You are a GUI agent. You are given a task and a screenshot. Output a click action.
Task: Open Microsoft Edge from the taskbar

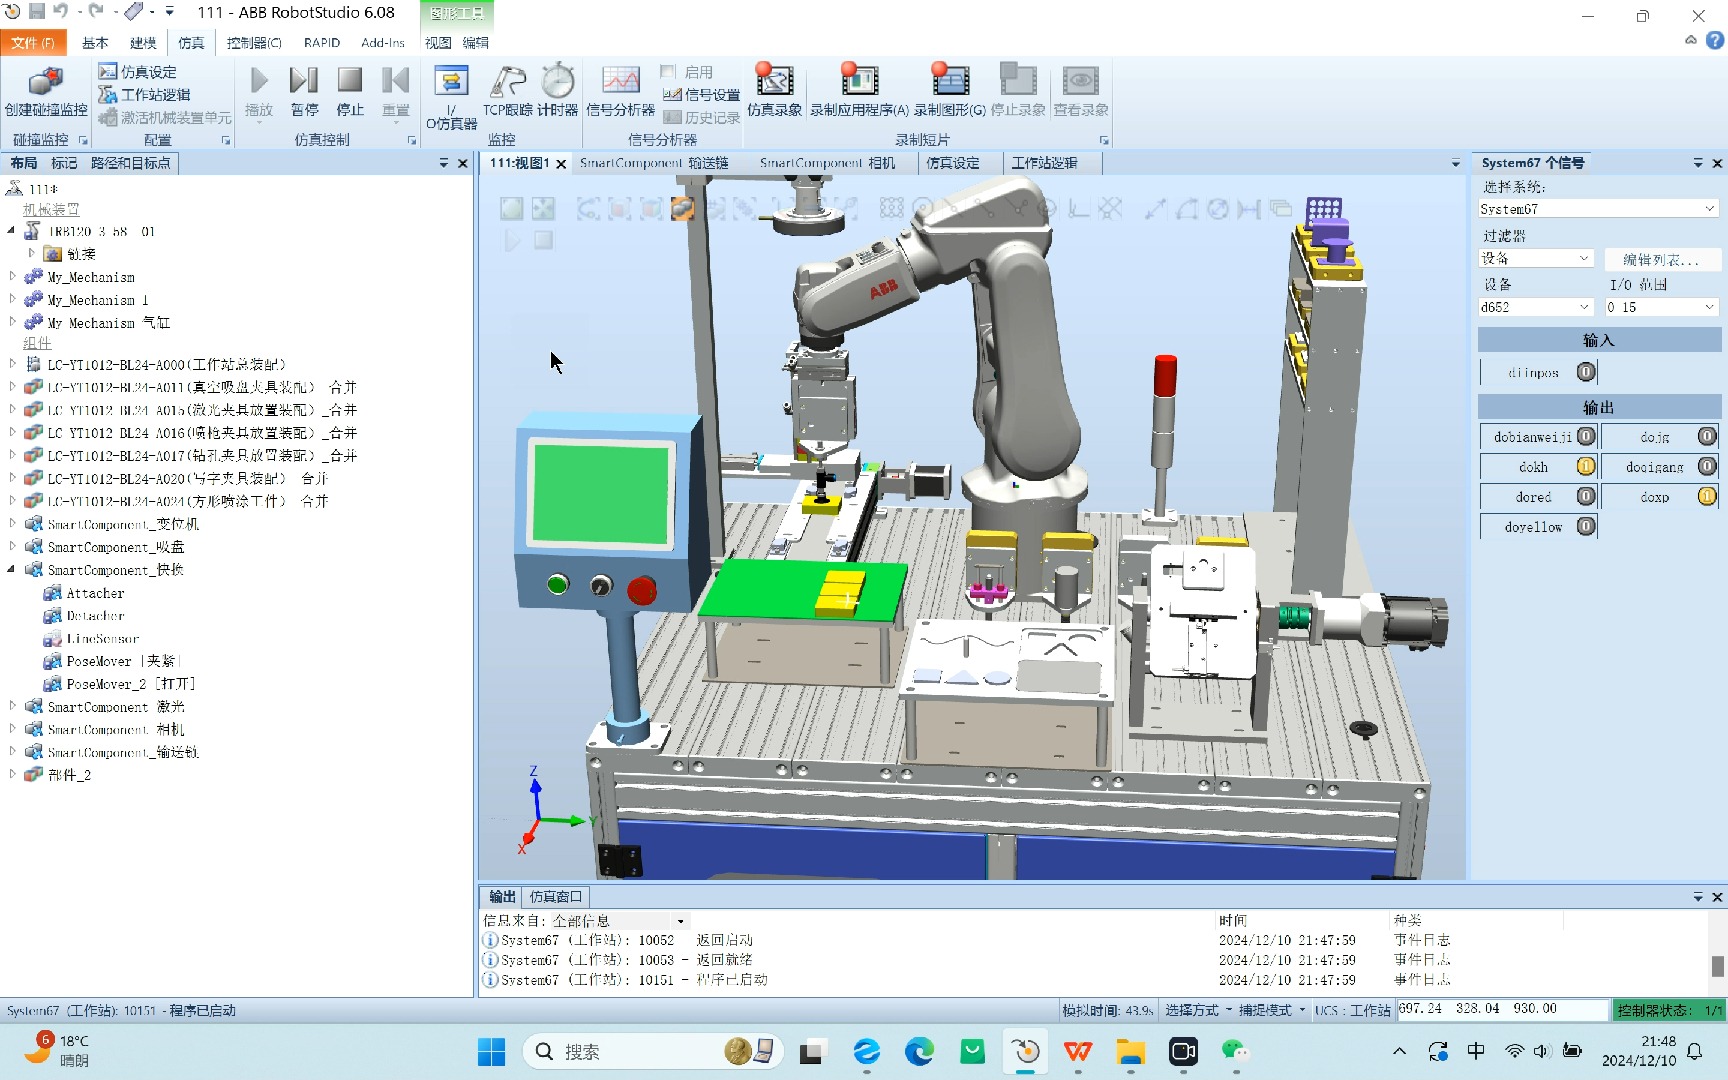[x=919, y=1051]
